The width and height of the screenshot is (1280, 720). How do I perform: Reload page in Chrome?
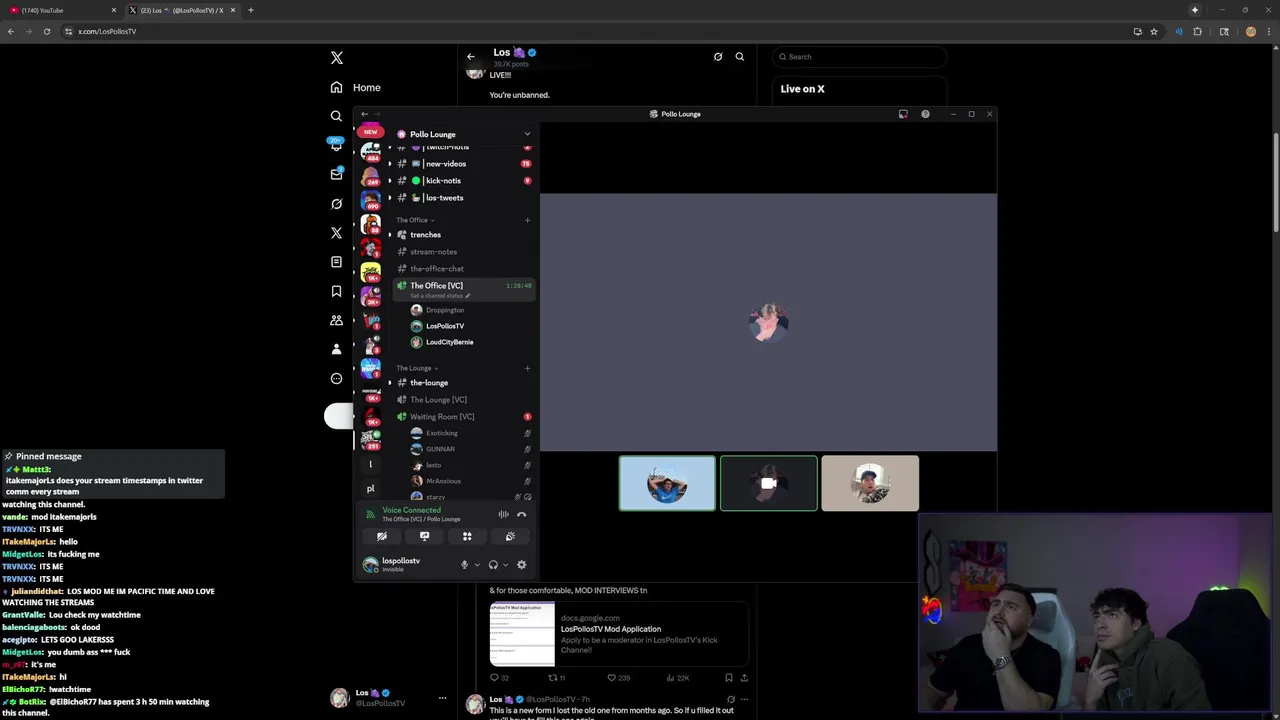(46, 31)
